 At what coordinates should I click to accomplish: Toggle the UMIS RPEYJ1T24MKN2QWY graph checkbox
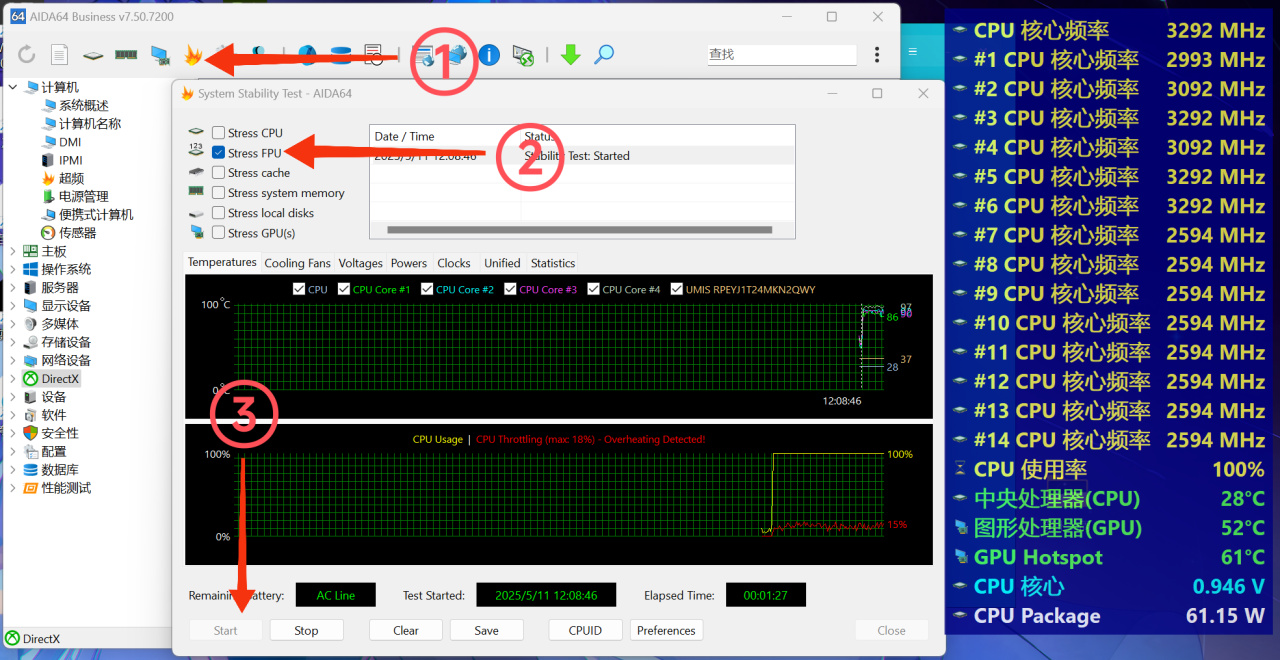[x=677, y=289]
